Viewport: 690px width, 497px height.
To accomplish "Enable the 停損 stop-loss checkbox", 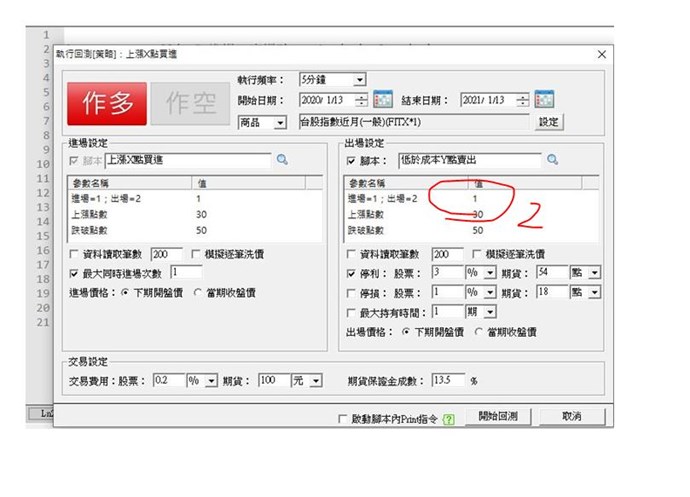I will tap(350, 293).
